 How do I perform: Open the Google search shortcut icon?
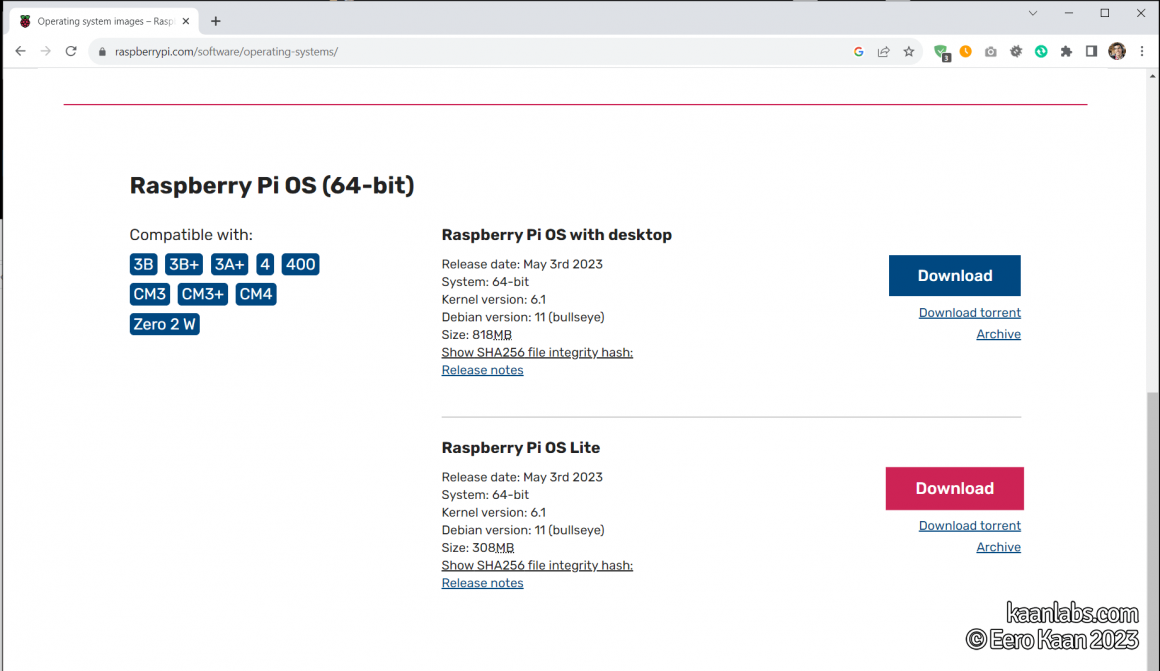pos(858,51)
